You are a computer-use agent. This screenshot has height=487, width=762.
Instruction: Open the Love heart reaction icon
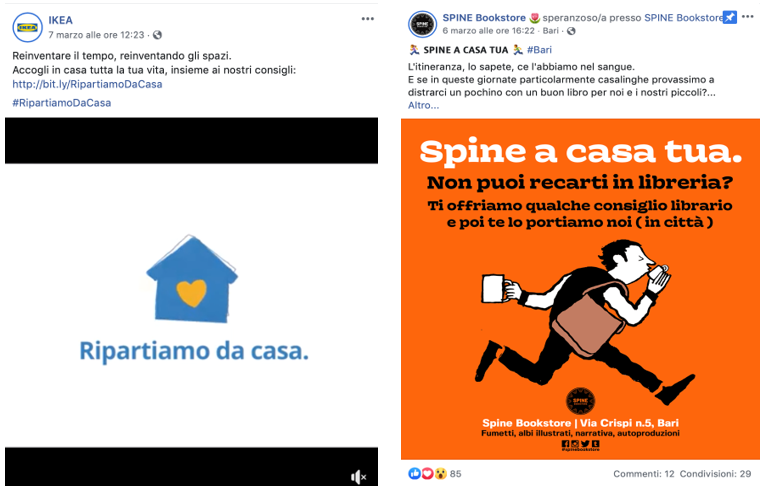(427, 473)
